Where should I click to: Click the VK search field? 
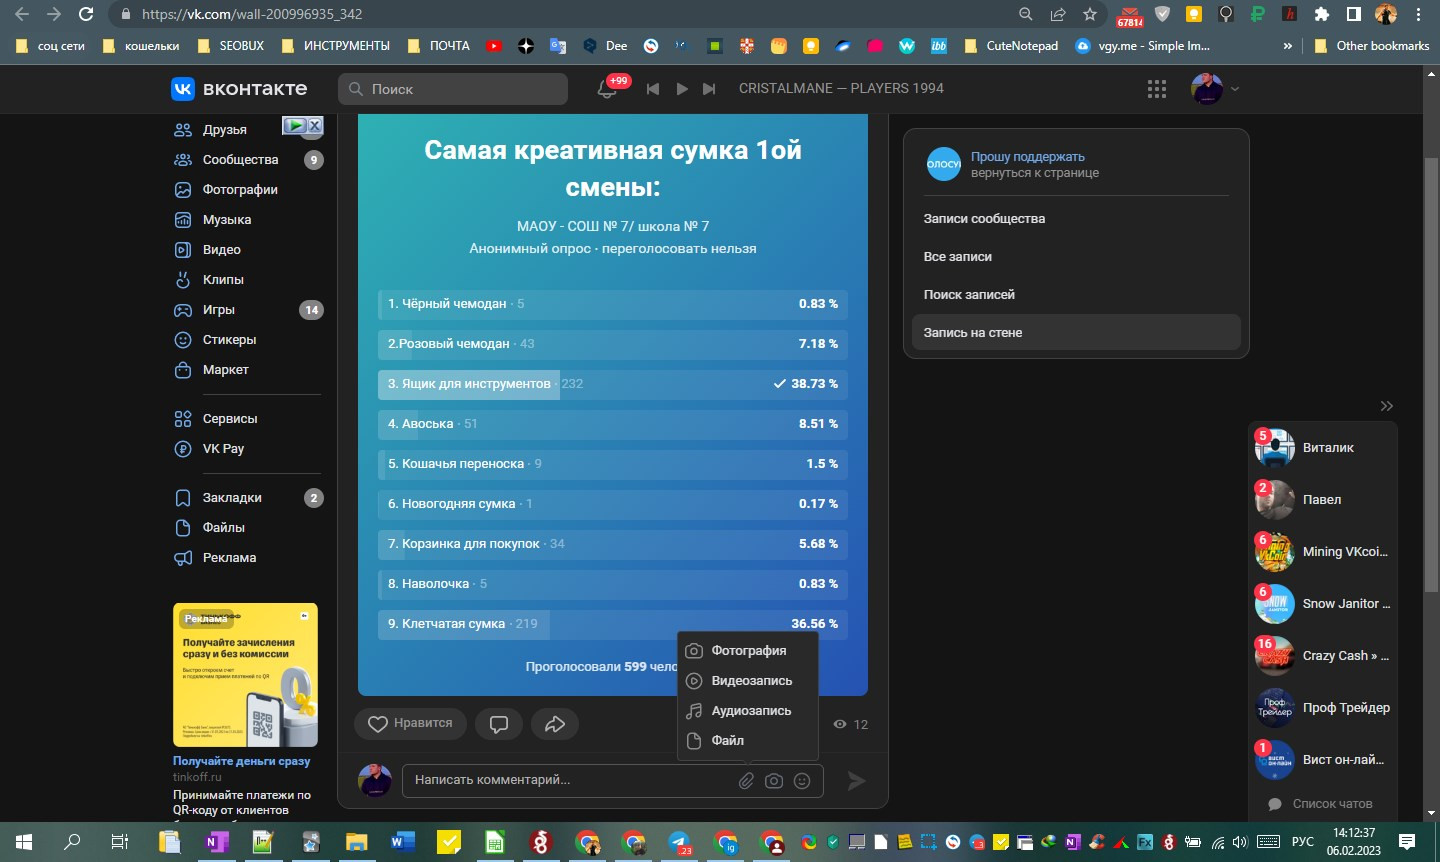point(453,89)
